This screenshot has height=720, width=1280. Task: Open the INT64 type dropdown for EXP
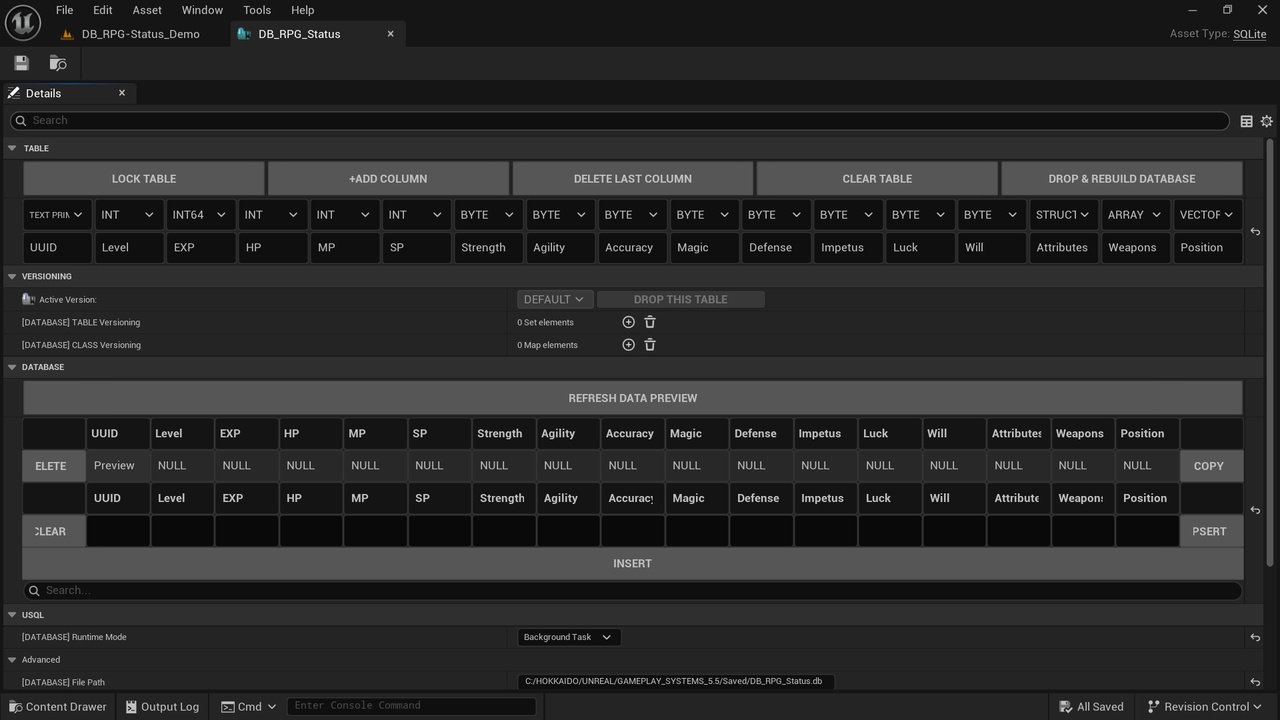point(201,215)
